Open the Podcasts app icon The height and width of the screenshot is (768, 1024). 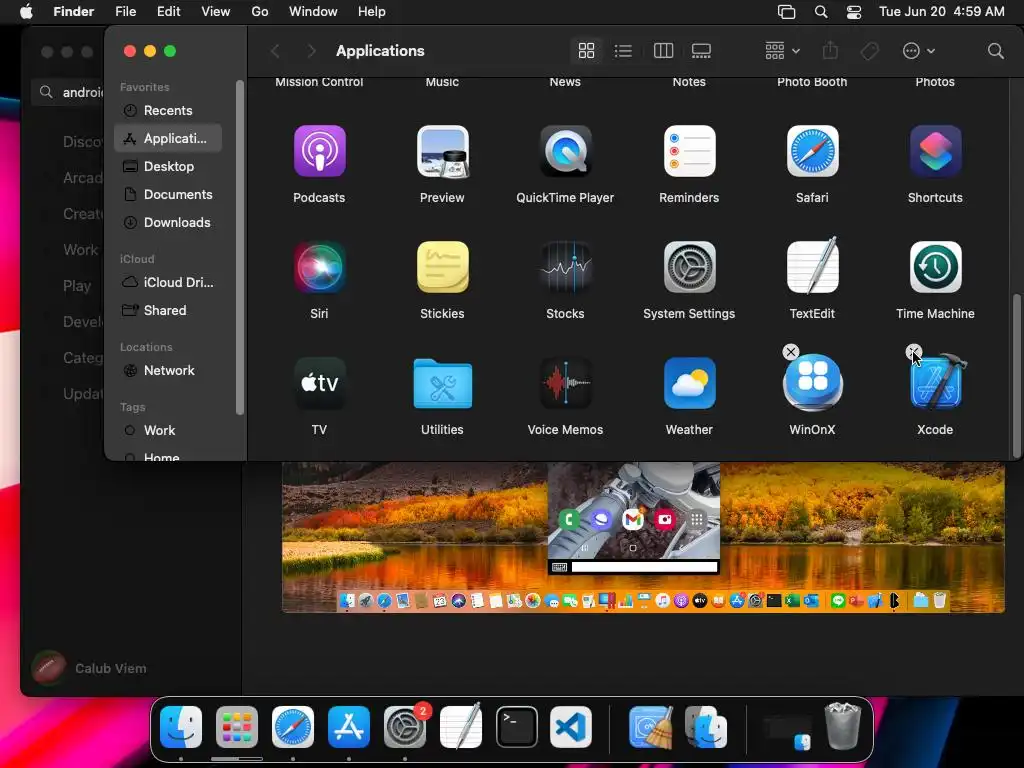(319, 152)
